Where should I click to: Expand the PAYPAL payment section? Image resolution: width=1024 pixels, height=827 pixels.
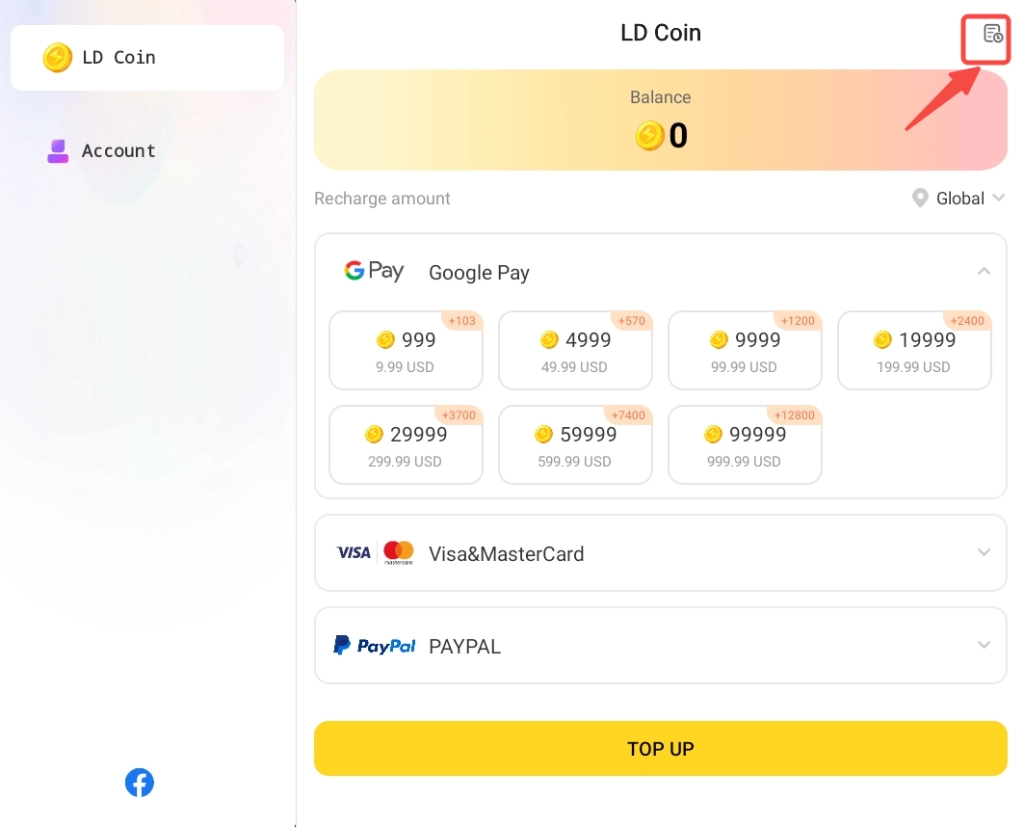[984, 646]
